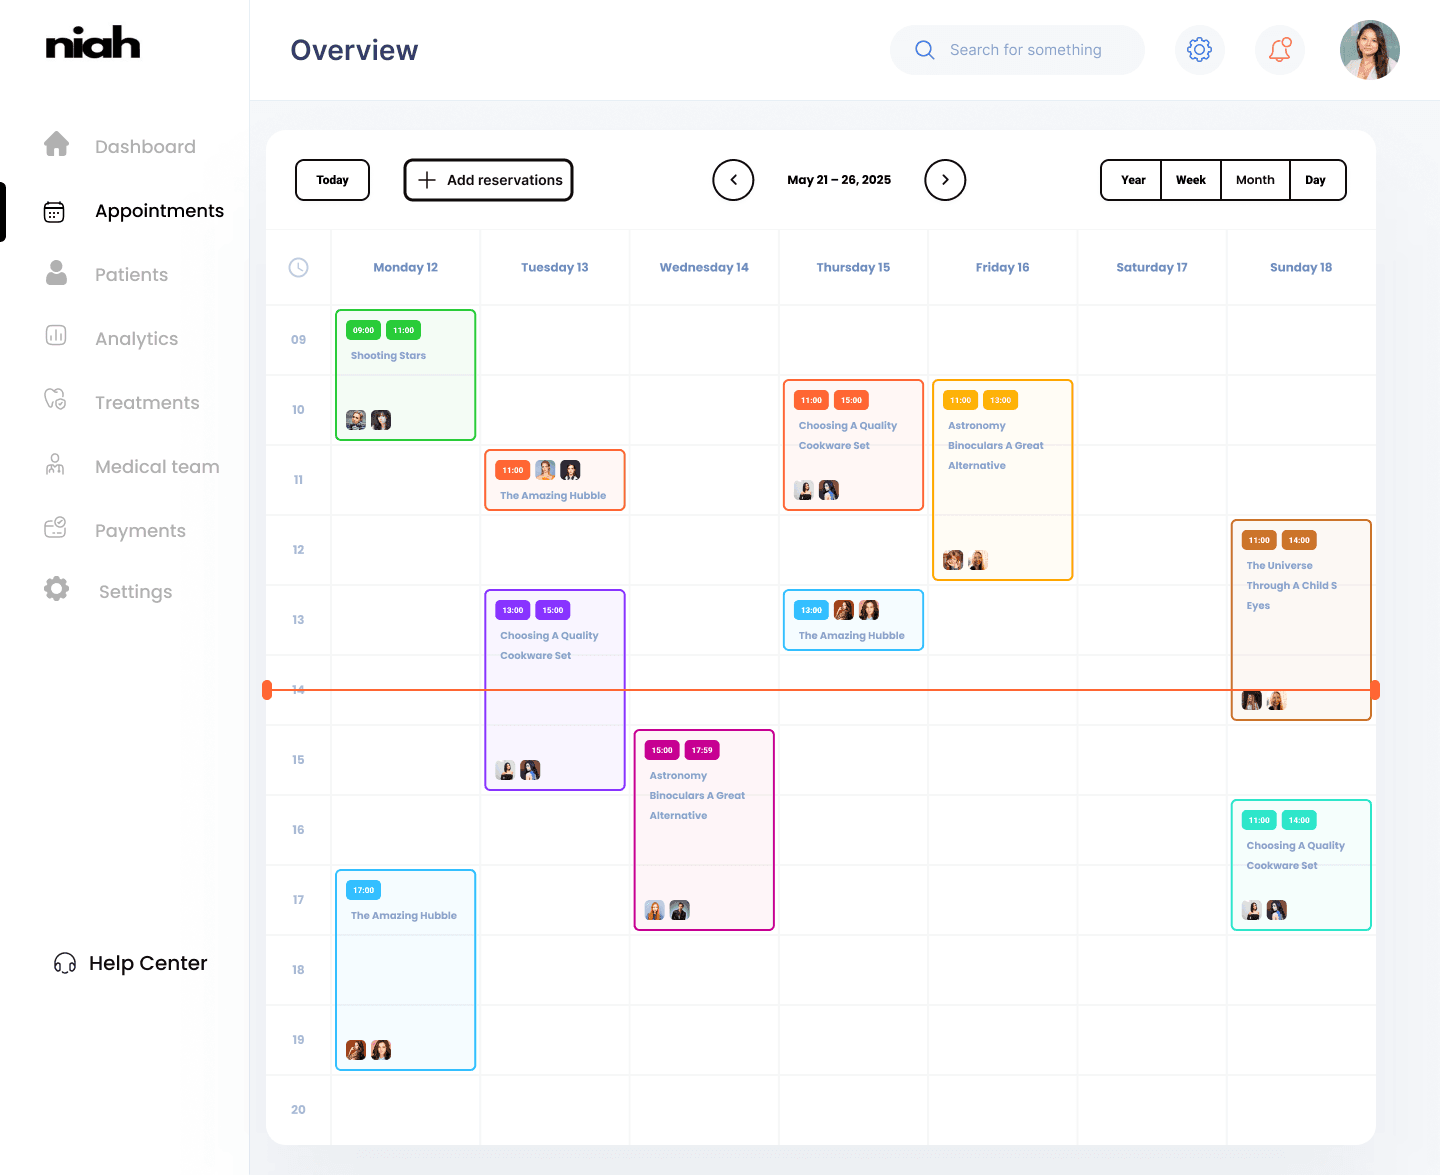The width and height of the screenshot is (1440, 1175).
Task: Switch calendar to Month view
Action: pyautogui.click(x=1255, y=180)
